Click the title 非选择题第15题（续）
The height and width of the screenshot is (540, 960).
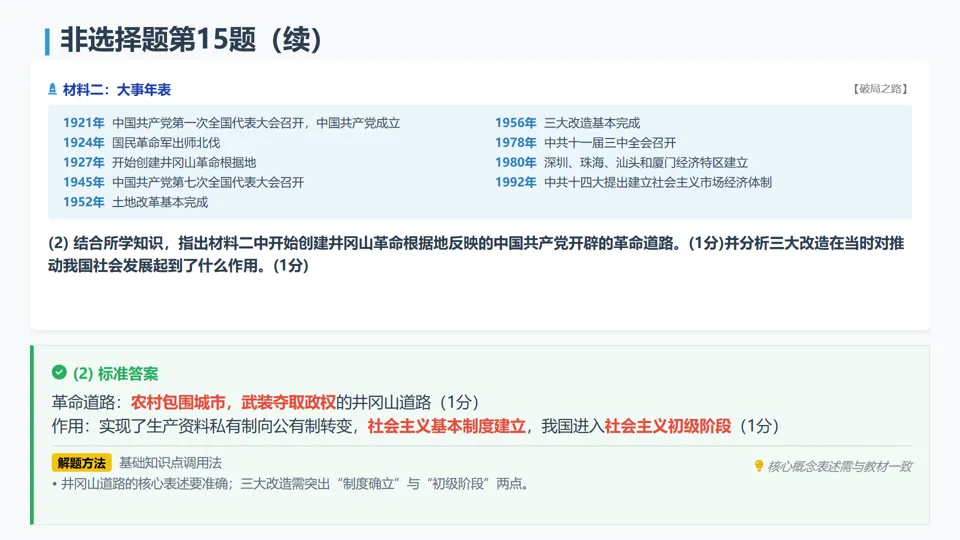(191, 40)
